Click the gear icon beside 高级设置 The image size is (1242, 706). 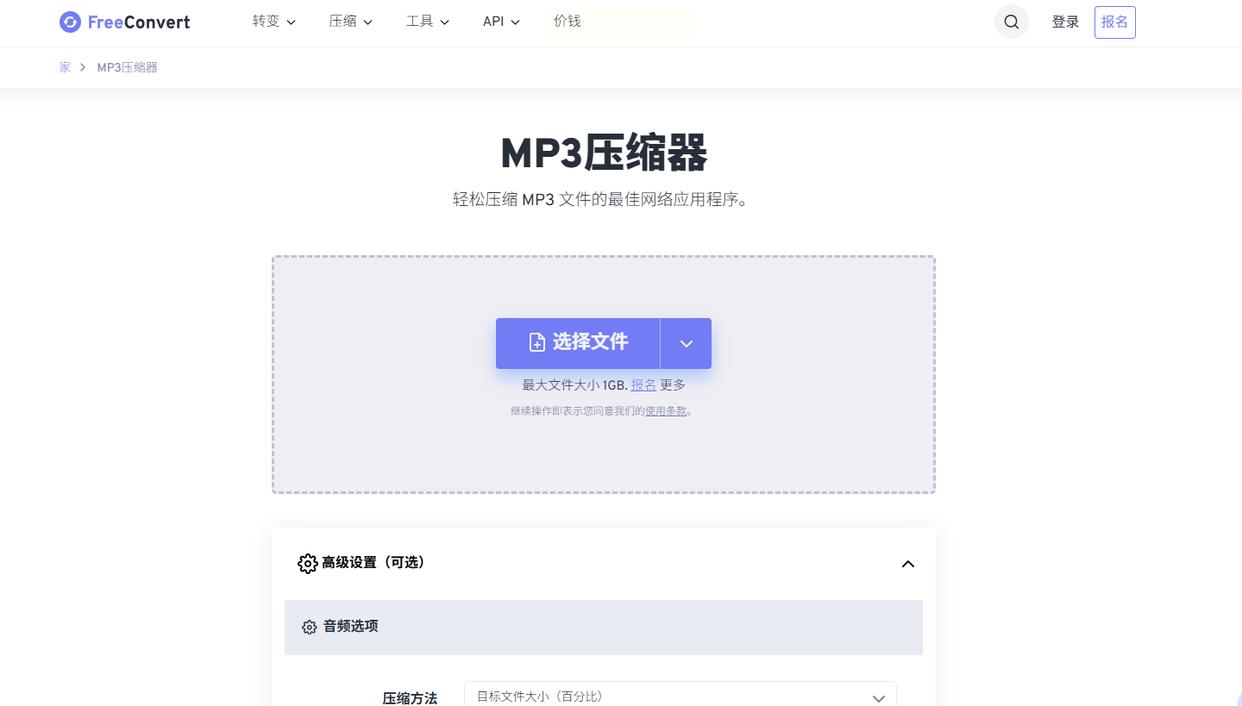[x=308, y=564]
